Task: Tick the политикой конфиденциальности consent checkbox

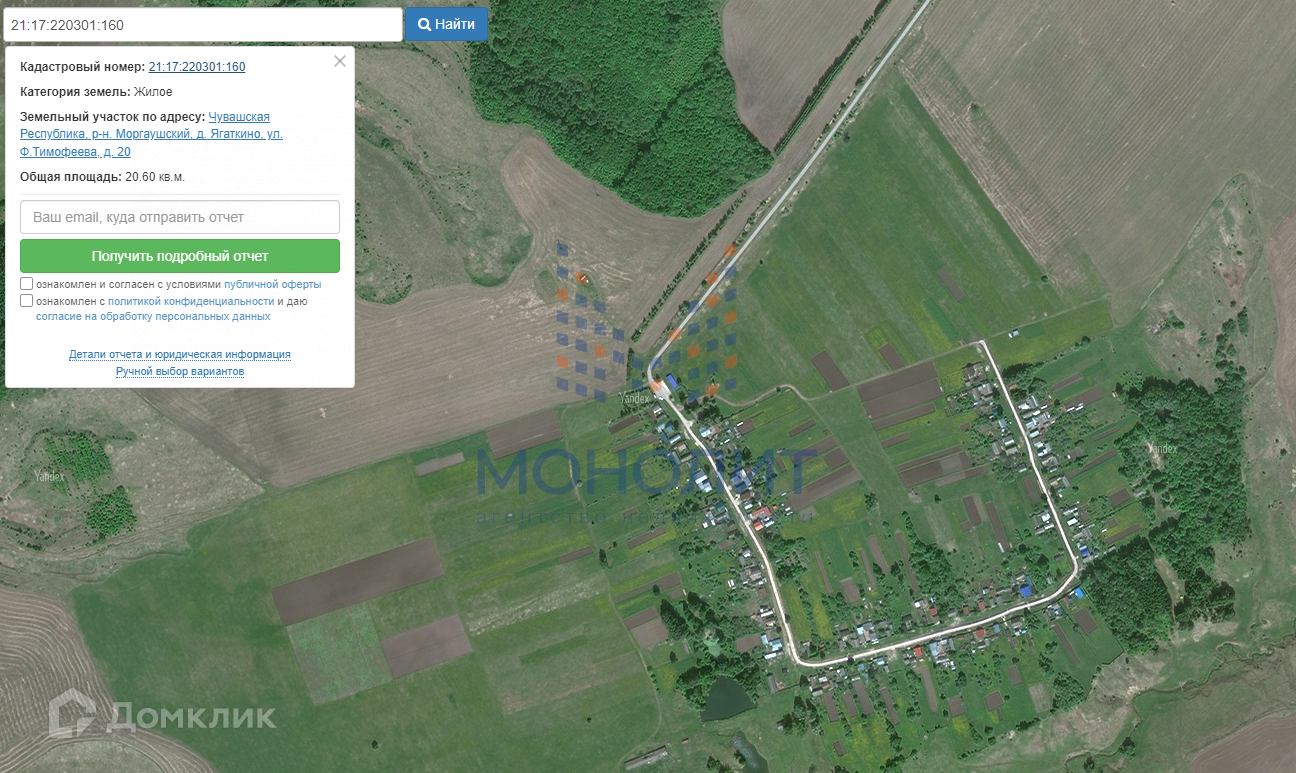Action: [27, 300]
